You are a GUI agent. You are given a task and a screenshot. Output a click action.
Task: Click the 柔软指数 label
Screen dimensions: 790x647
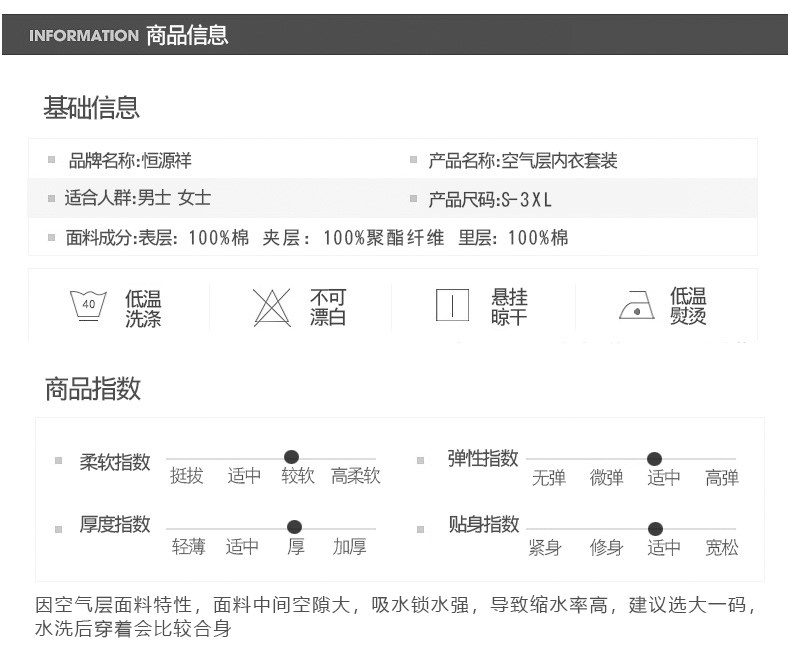pyautogui.click(x=115, y=462)
